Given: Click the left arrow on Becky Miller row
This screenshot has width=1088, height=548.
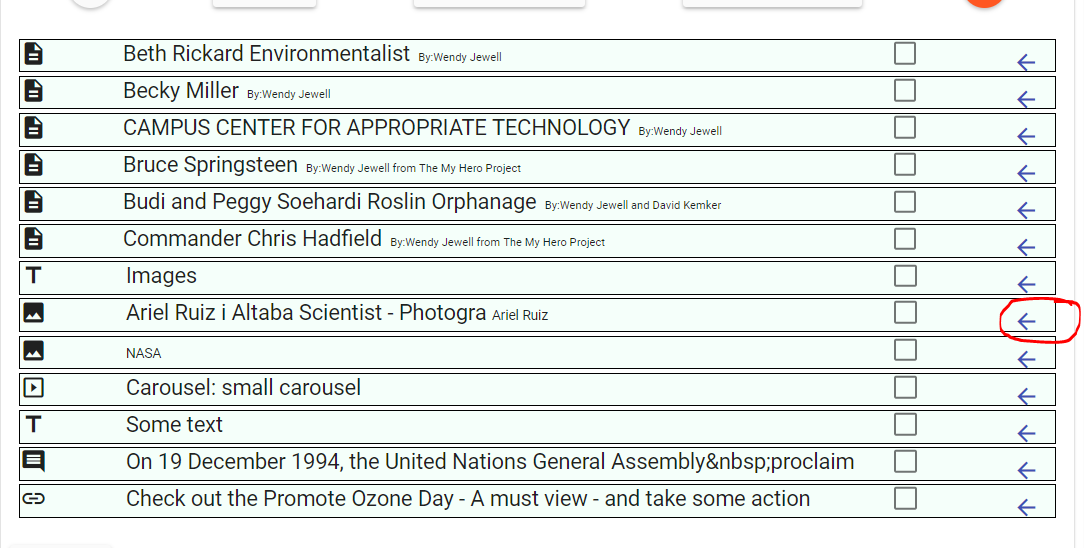Looking at the screenshot, I should coord(1026,99).
